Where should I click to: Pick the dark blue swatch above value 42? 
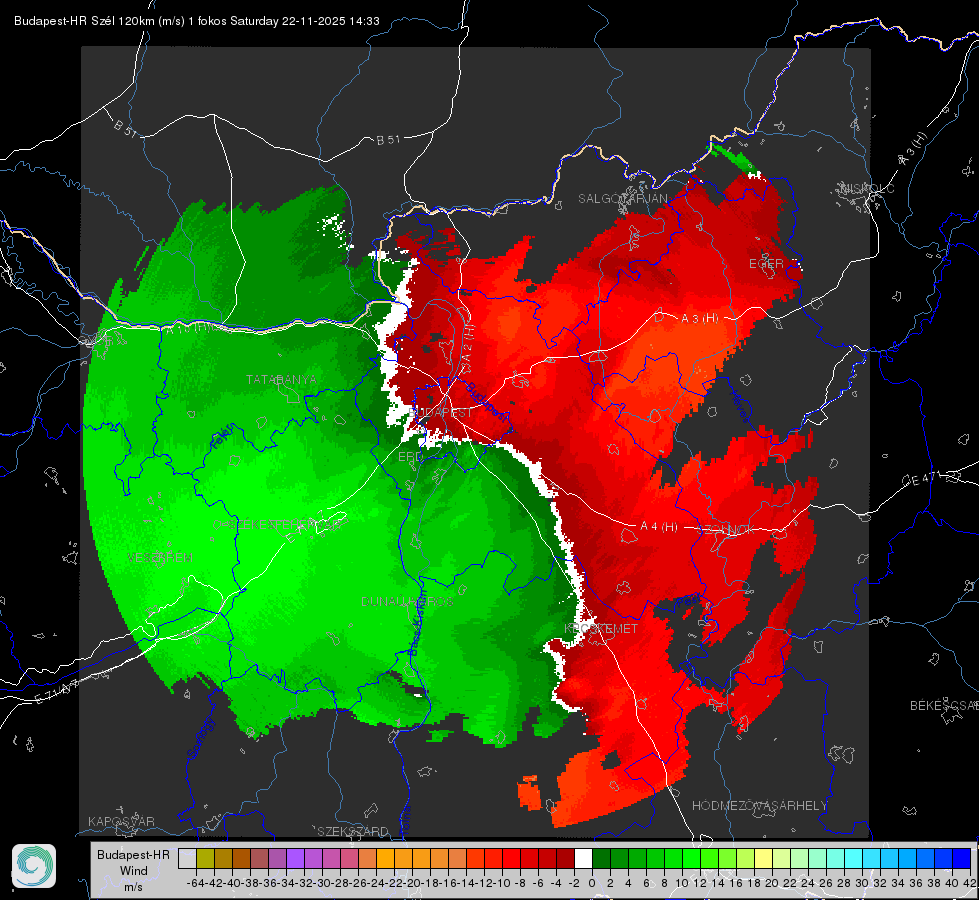click(x=962, y=858)
